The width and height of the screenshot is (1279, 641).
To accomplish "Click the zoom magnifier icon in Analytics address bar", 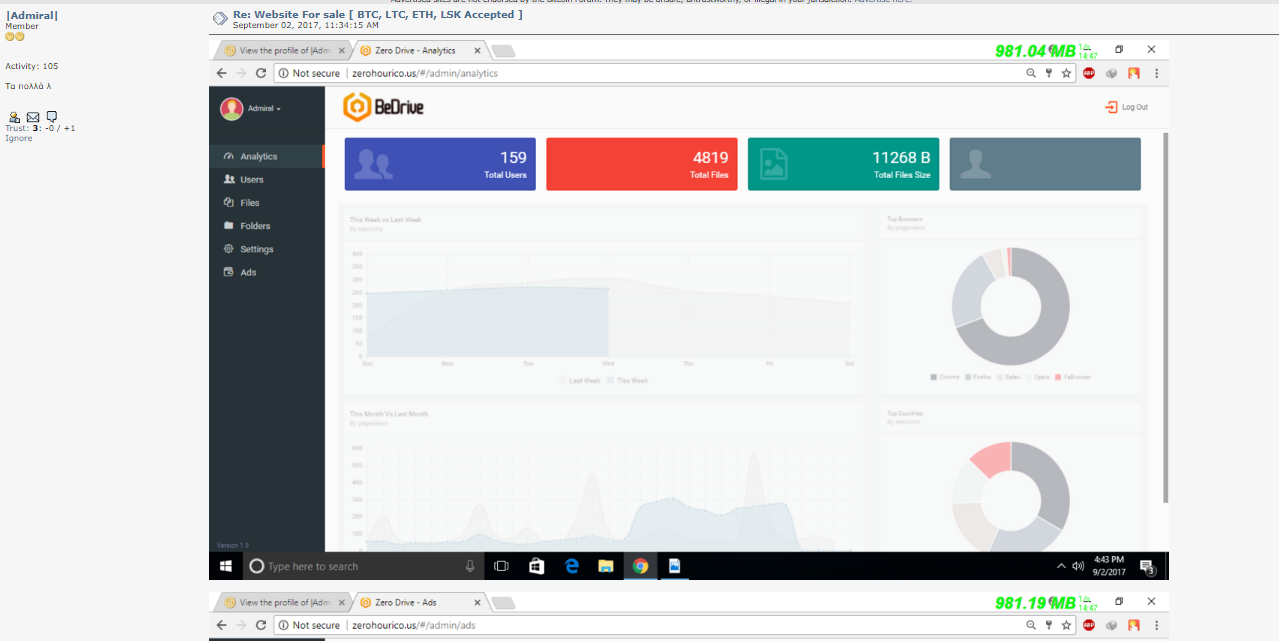I will click(x=1031, y=73).
